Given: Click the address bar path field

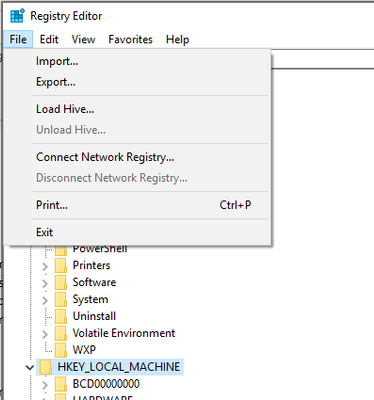Looking at the screenshot, I should 323,59.
